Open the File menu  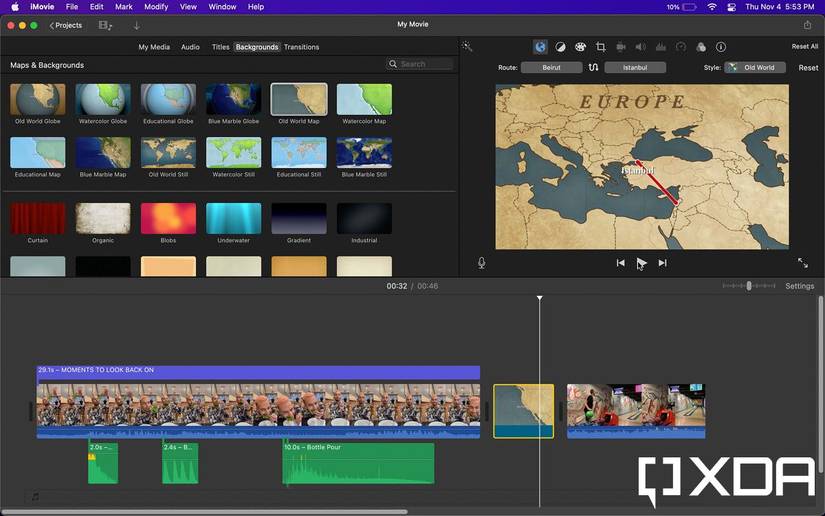(72, 7)
